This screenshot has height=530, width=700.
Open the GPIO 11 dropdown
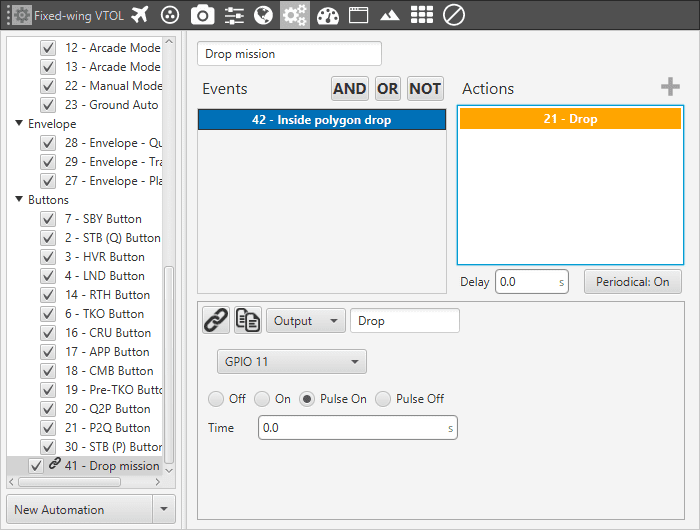click(x=291, y=361)
